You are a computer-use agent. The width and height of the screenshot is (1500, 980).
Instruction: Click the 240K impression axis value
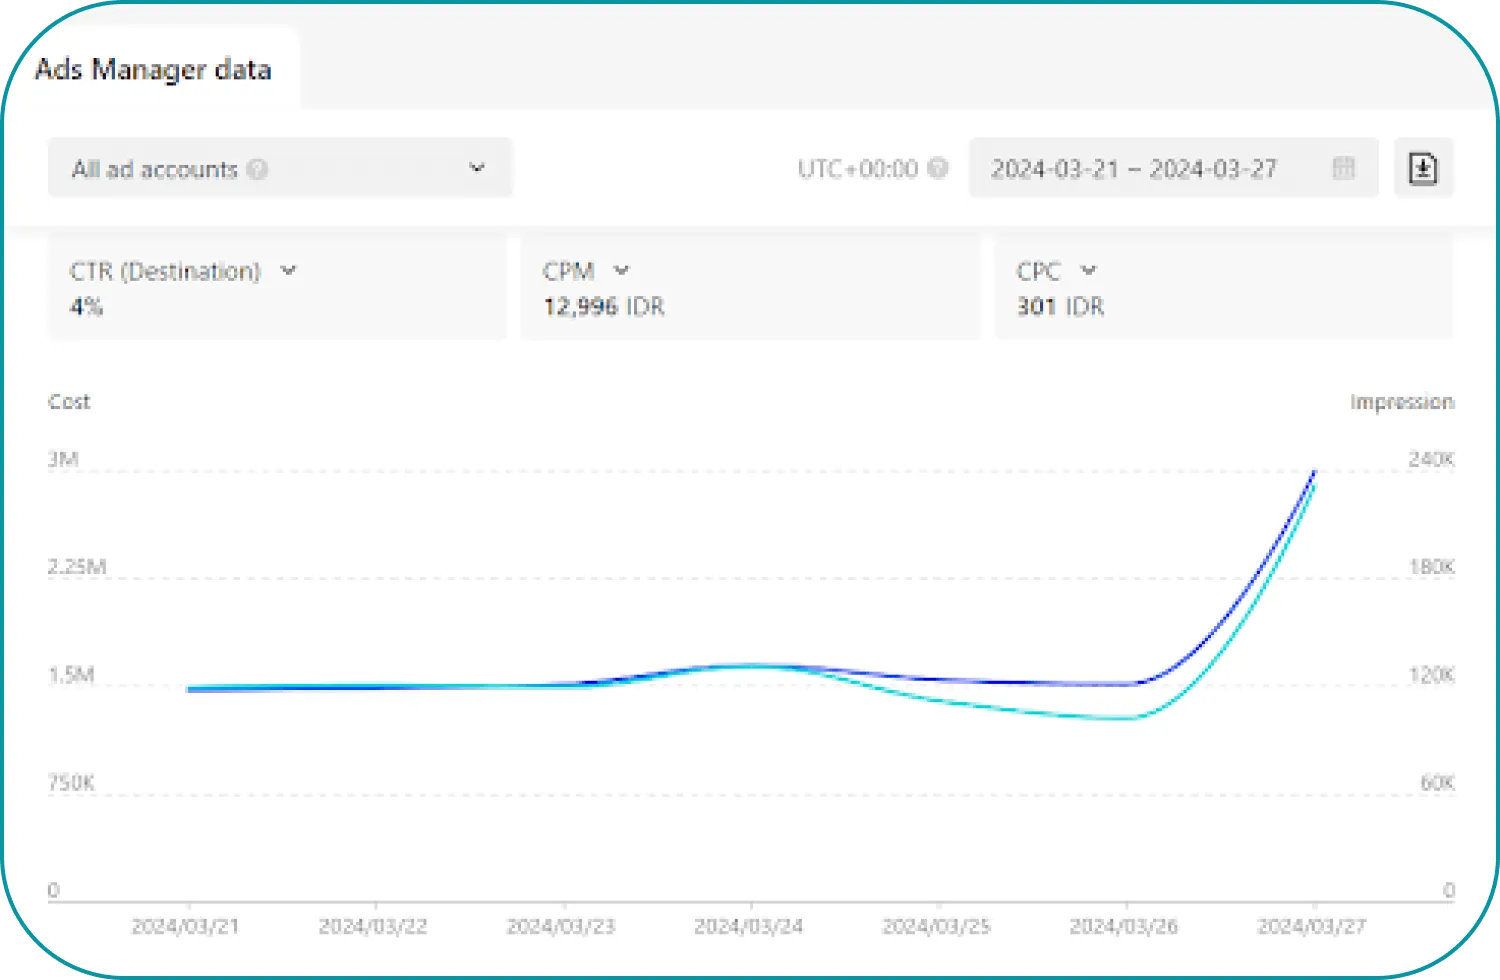1431,459
